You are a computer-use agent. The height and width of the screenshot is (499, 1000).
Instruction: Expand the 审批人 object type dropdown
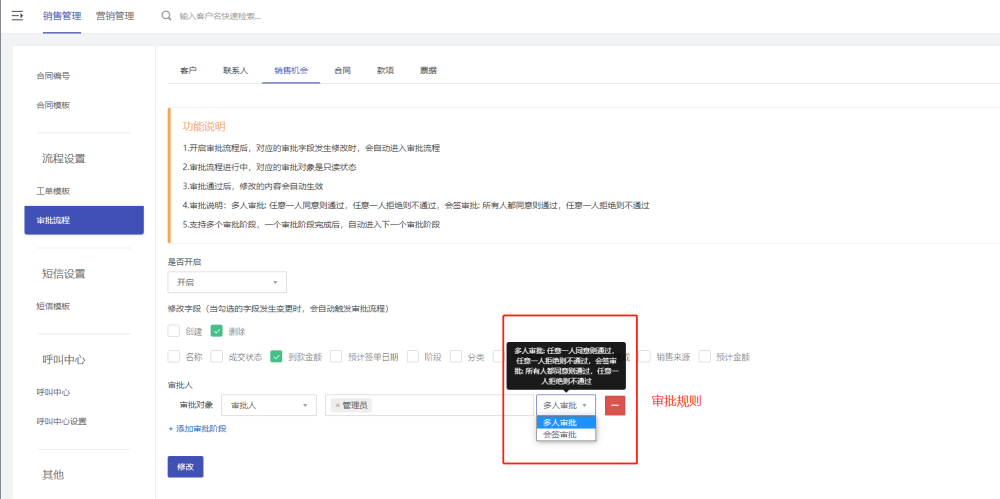pyautogui.click(x=268, y=405)
